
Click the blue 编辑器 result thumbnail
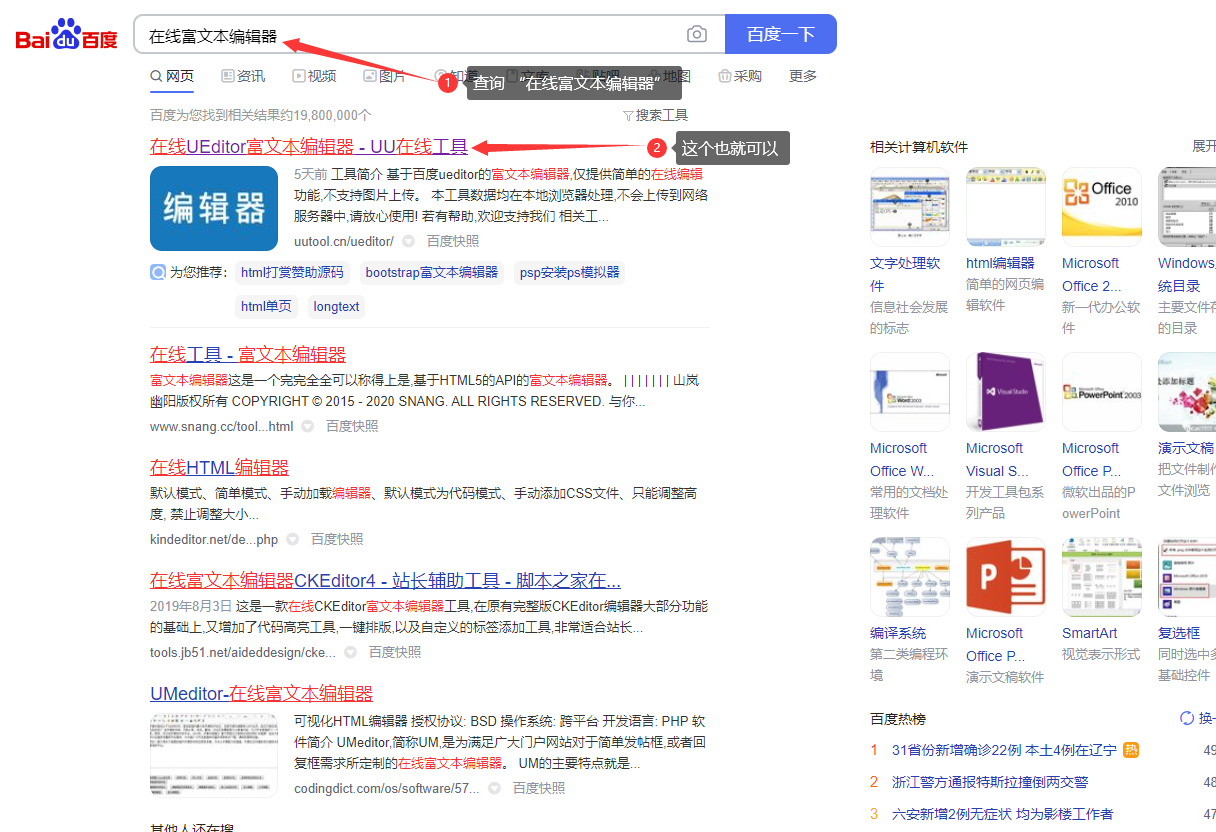[214, 208]
